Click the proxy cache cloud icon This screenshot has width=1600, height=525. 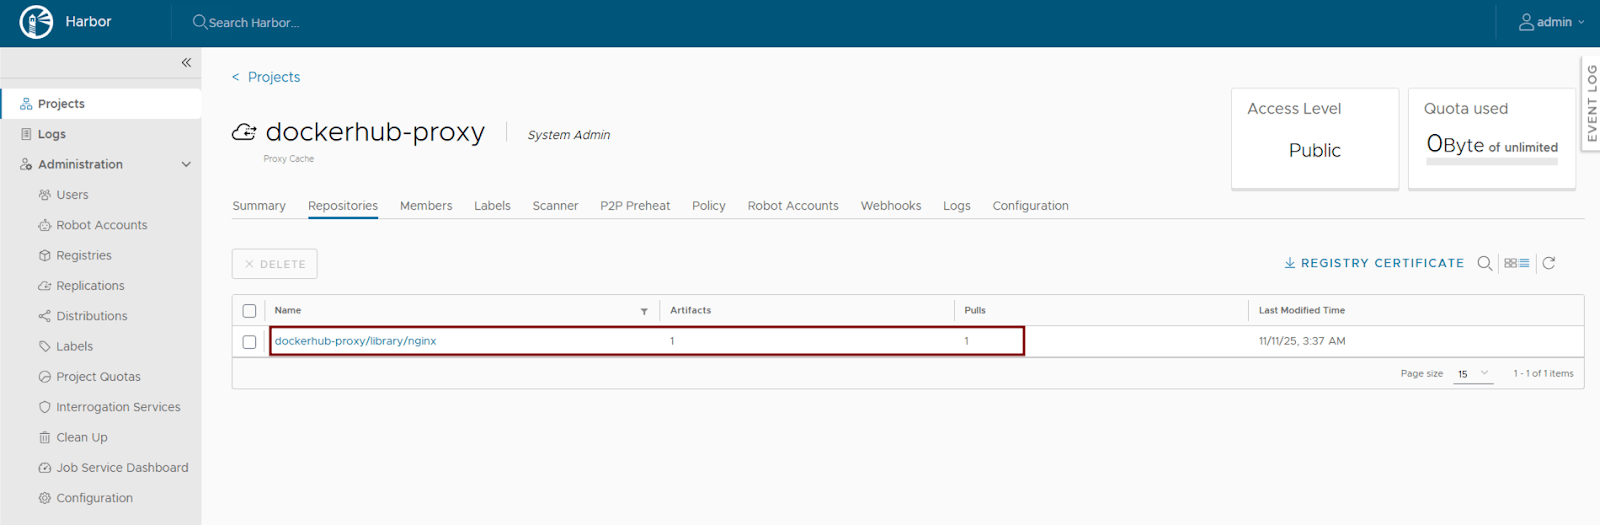click(244, 132)
